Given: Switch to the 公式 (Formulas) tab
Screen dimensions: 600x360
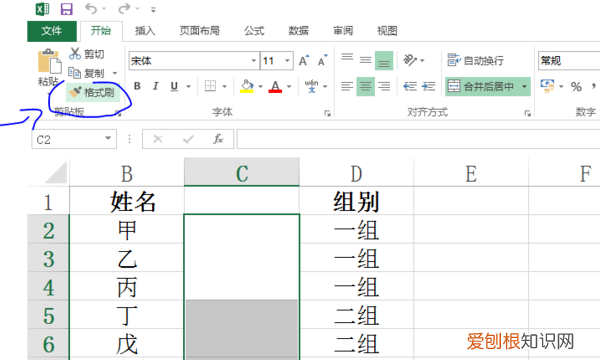Looking at the screenshot, I should pyautogui.click(x=254, y=31).
